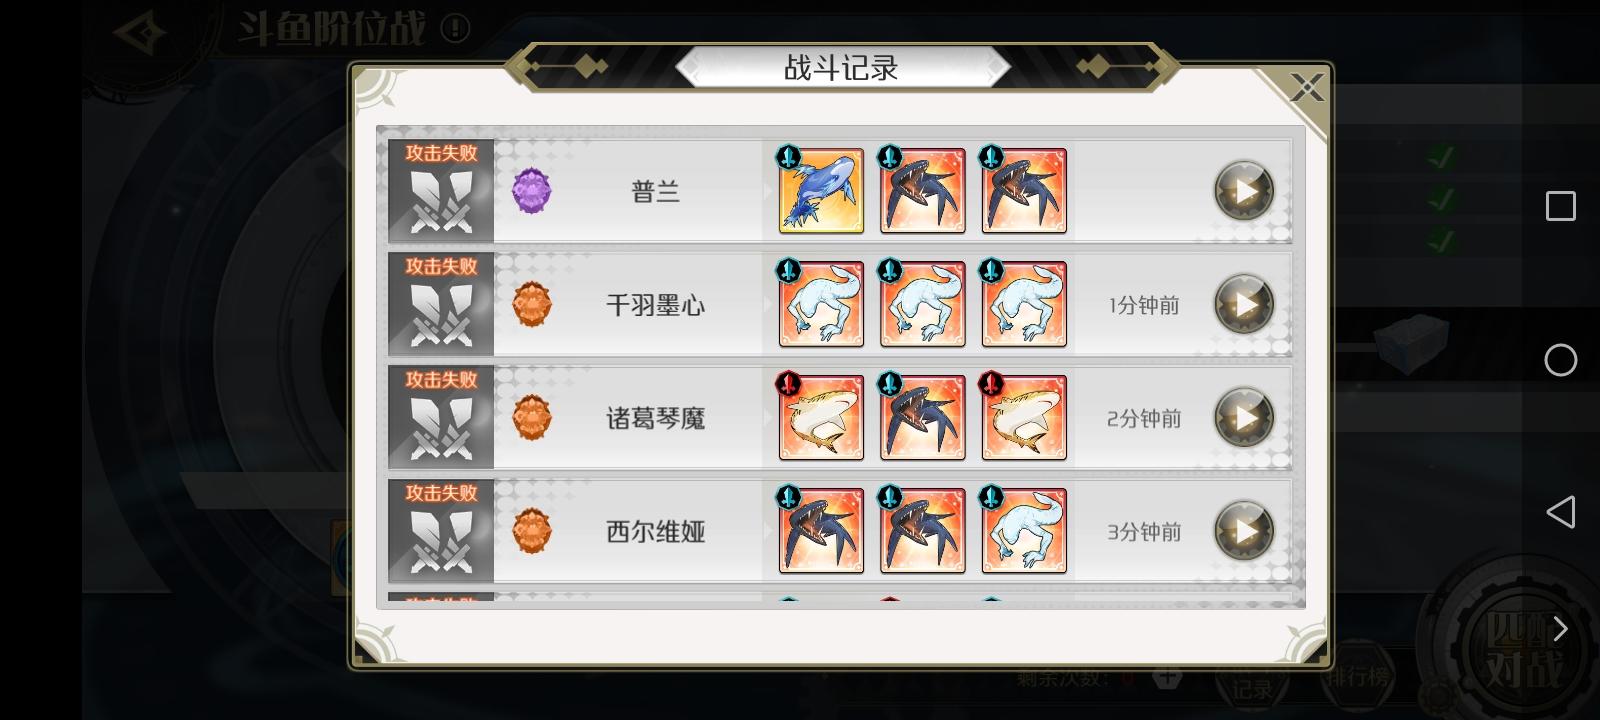
Task: Tap the Android home circle button
Action: tap(1560, 360)
